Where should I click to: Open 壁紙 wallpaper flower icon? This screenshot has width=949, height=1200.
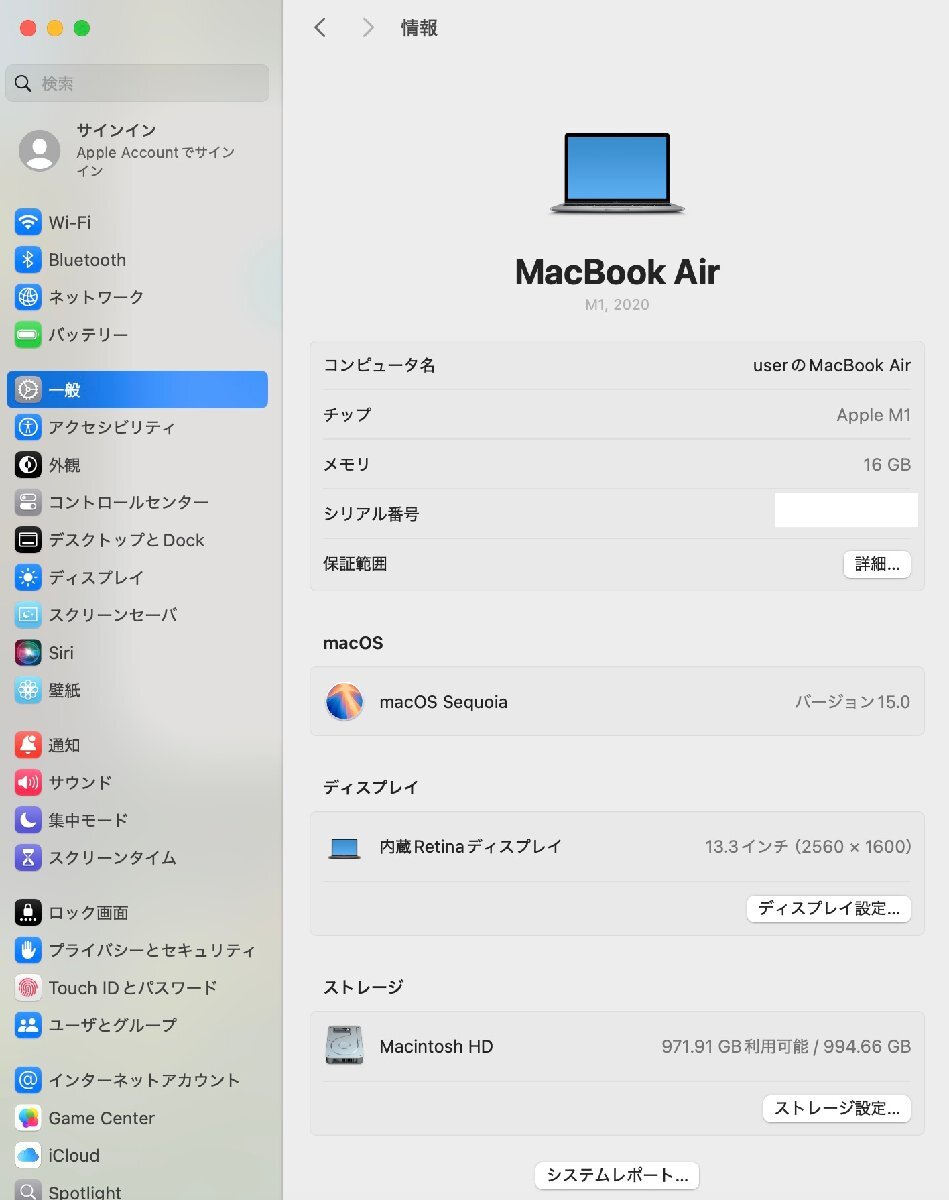(28, 690)
